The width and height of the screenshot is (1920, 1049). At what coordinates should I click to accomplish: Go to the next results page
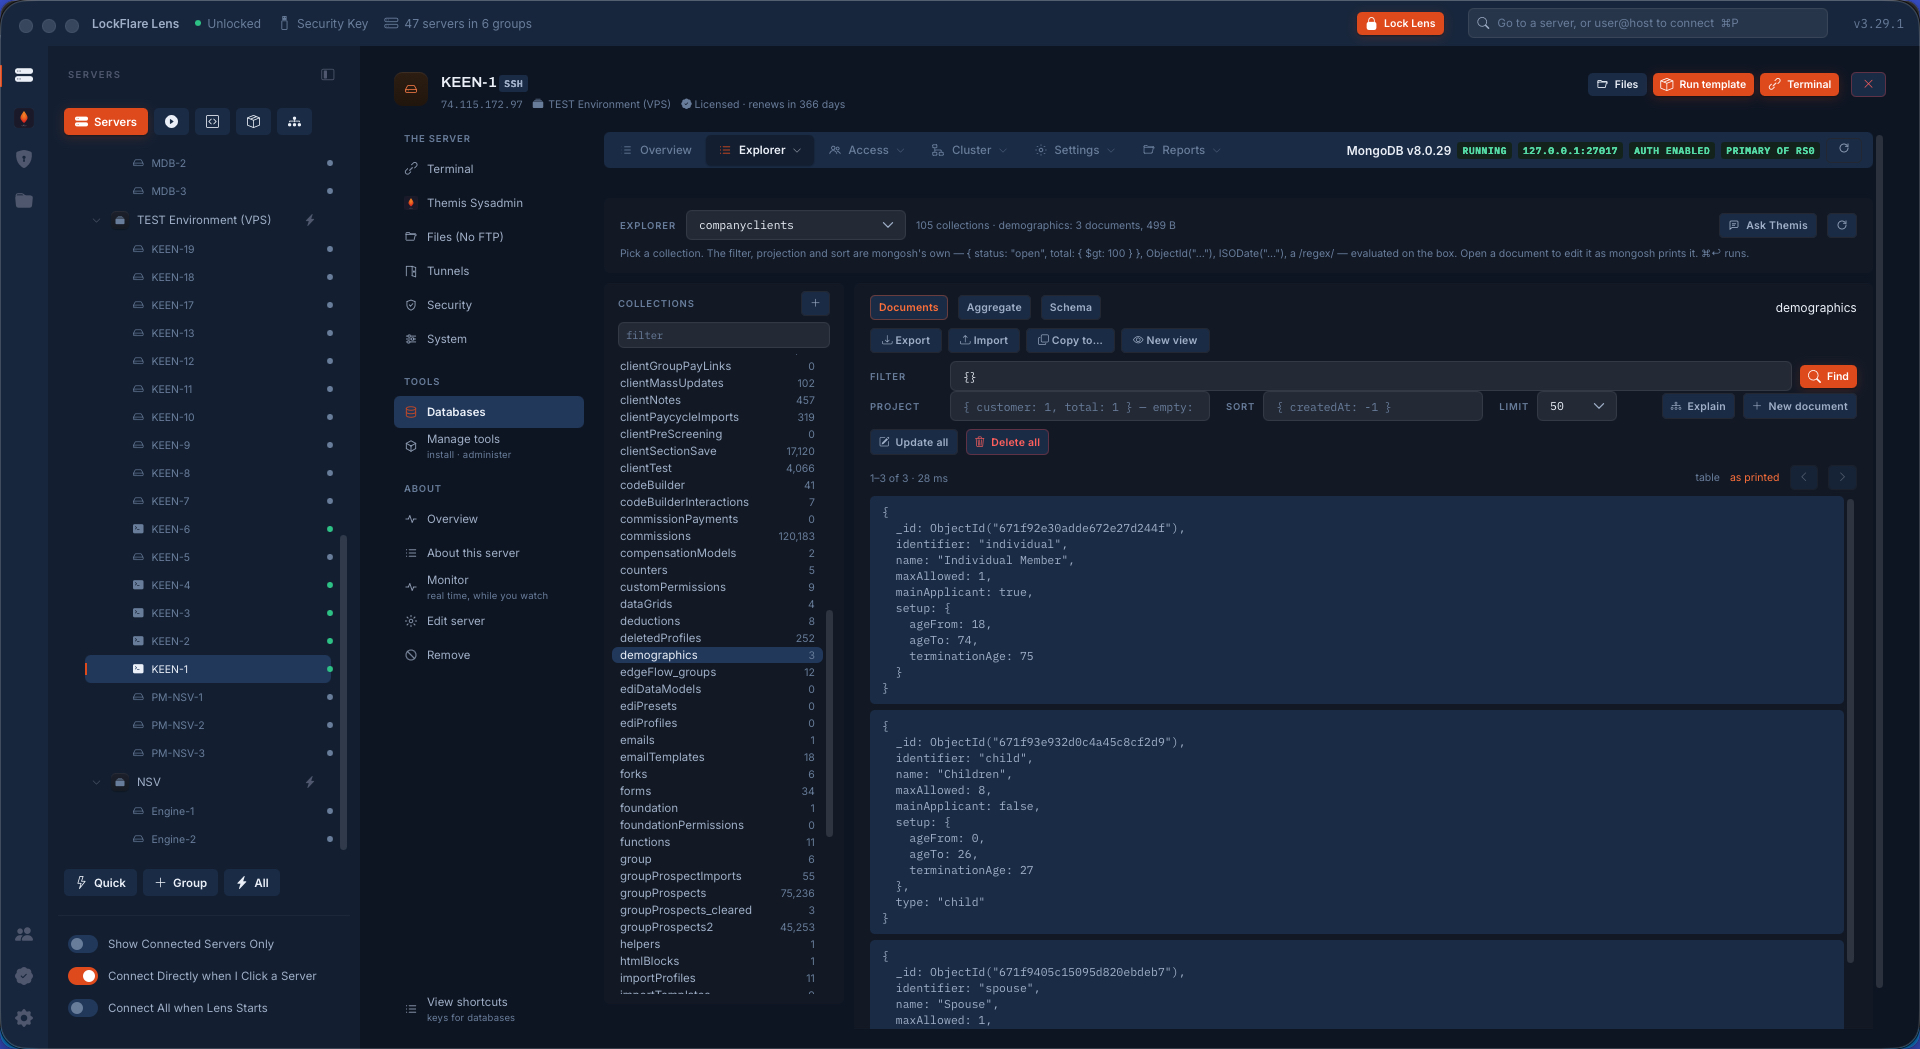click(1842, 477)
